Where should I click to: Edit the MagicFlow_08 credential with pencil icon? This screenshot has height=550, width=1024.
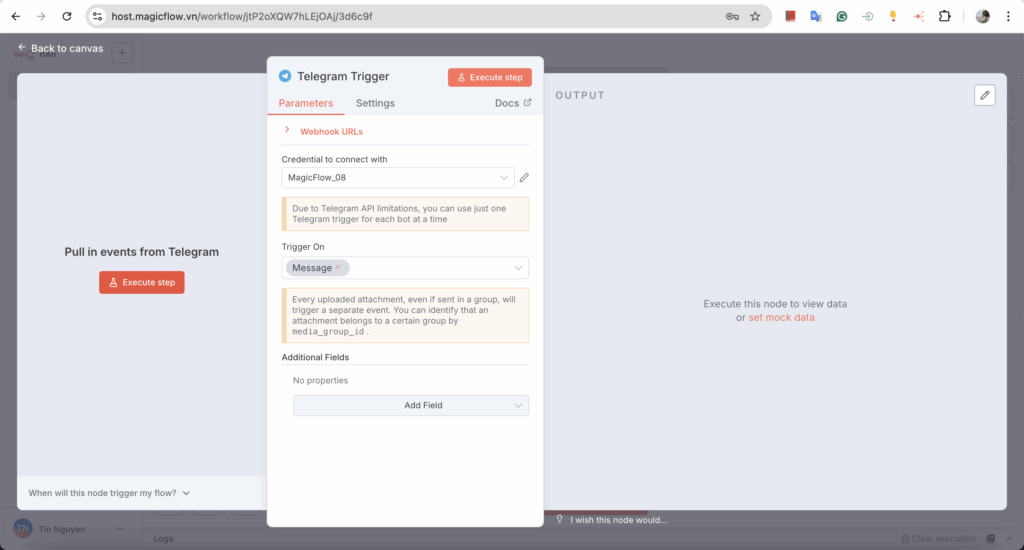coord(524,178)
